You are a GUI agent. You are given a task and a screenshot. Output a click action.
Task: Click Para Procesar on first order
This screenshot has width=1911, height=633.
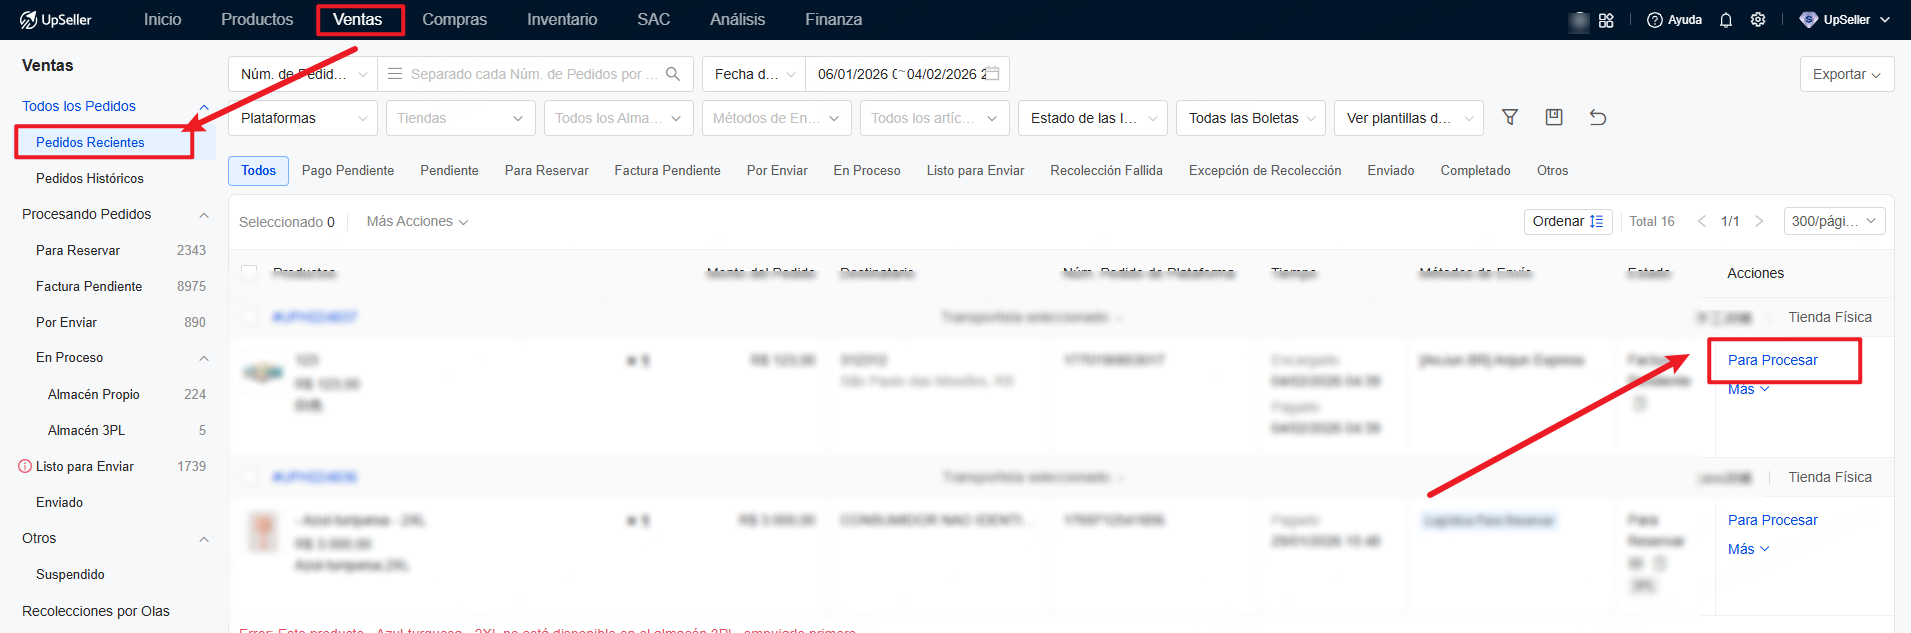click(x=1772, y=360)
